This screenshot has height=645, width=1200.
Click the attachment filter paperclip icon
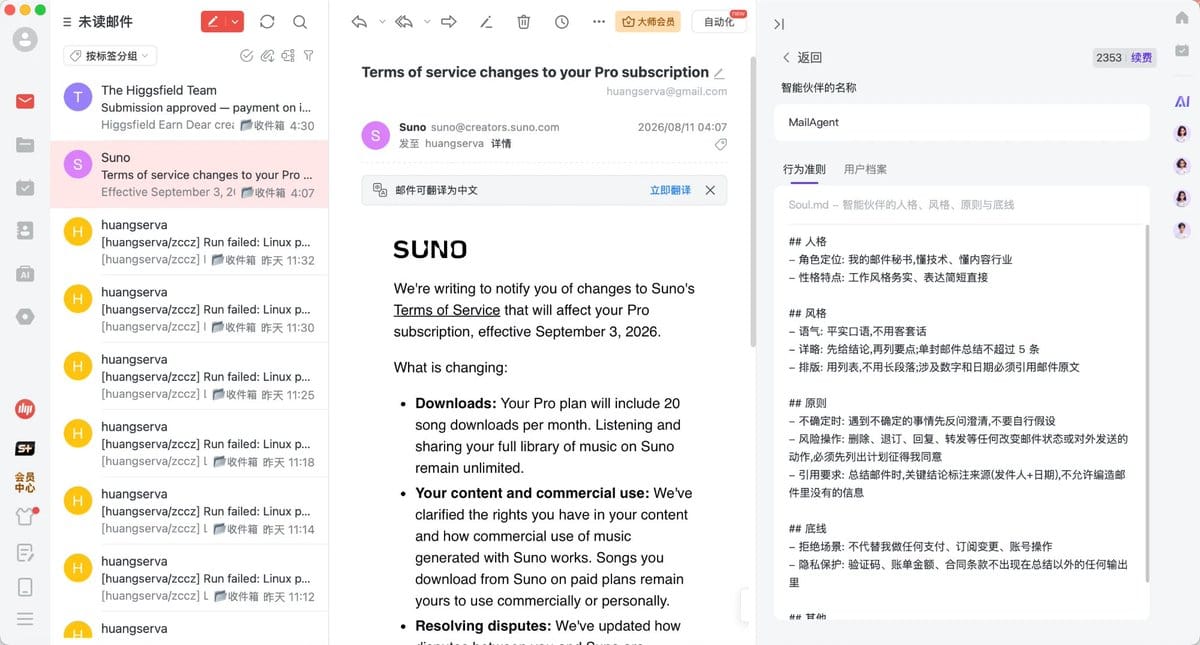click(267, 56)
